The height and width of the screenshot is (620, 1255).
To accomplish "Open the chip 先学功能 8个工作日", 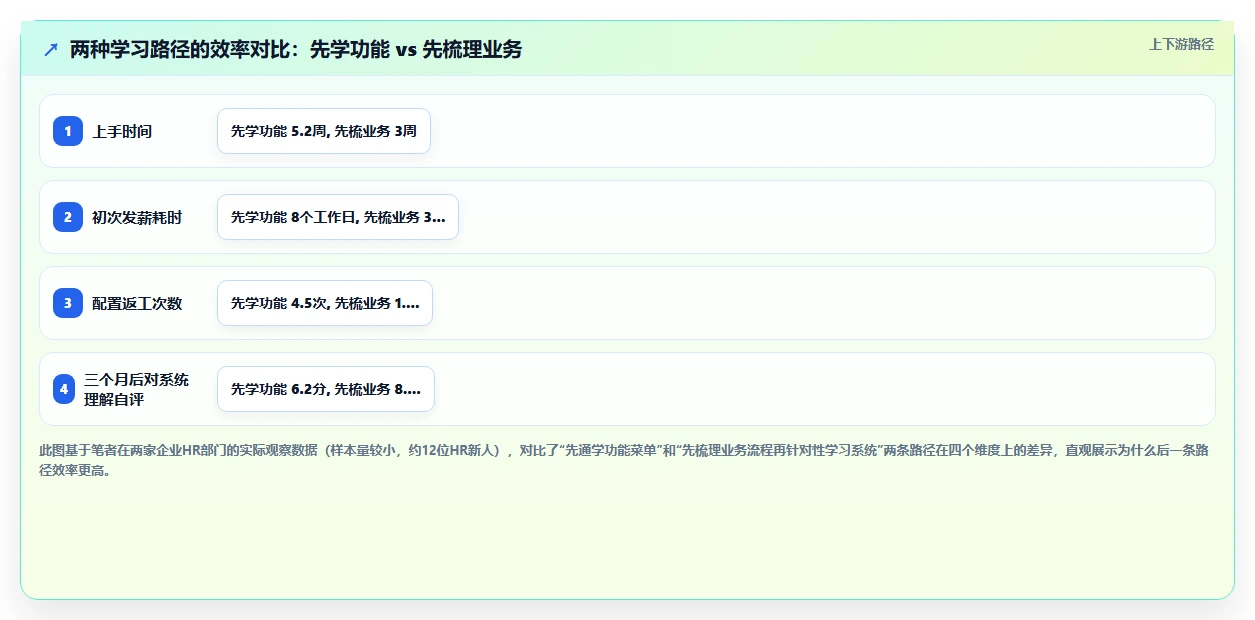I will (x=338, y=217).
